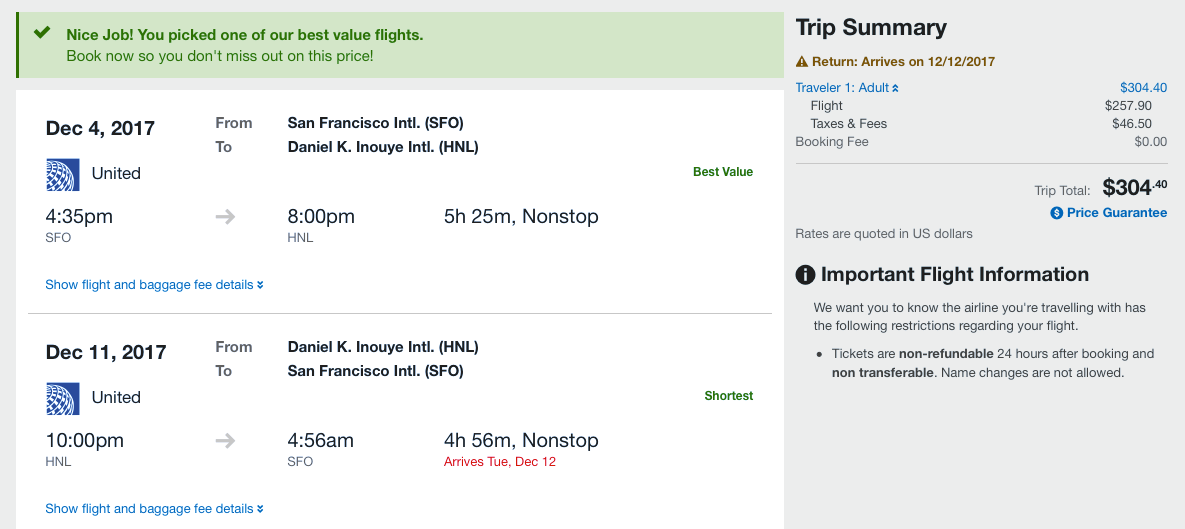Viewport: 1185px width, 529px height.
Task: Click the United logo for the Dec 11 flight
Action: [x=62, y=398]
